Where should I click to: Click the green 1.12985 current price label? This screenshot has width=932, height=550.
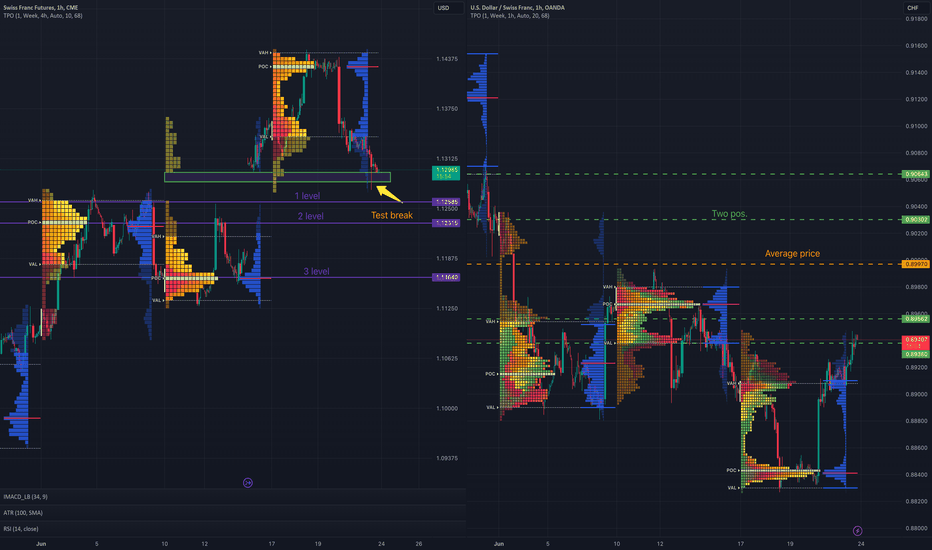pos(446,173)
